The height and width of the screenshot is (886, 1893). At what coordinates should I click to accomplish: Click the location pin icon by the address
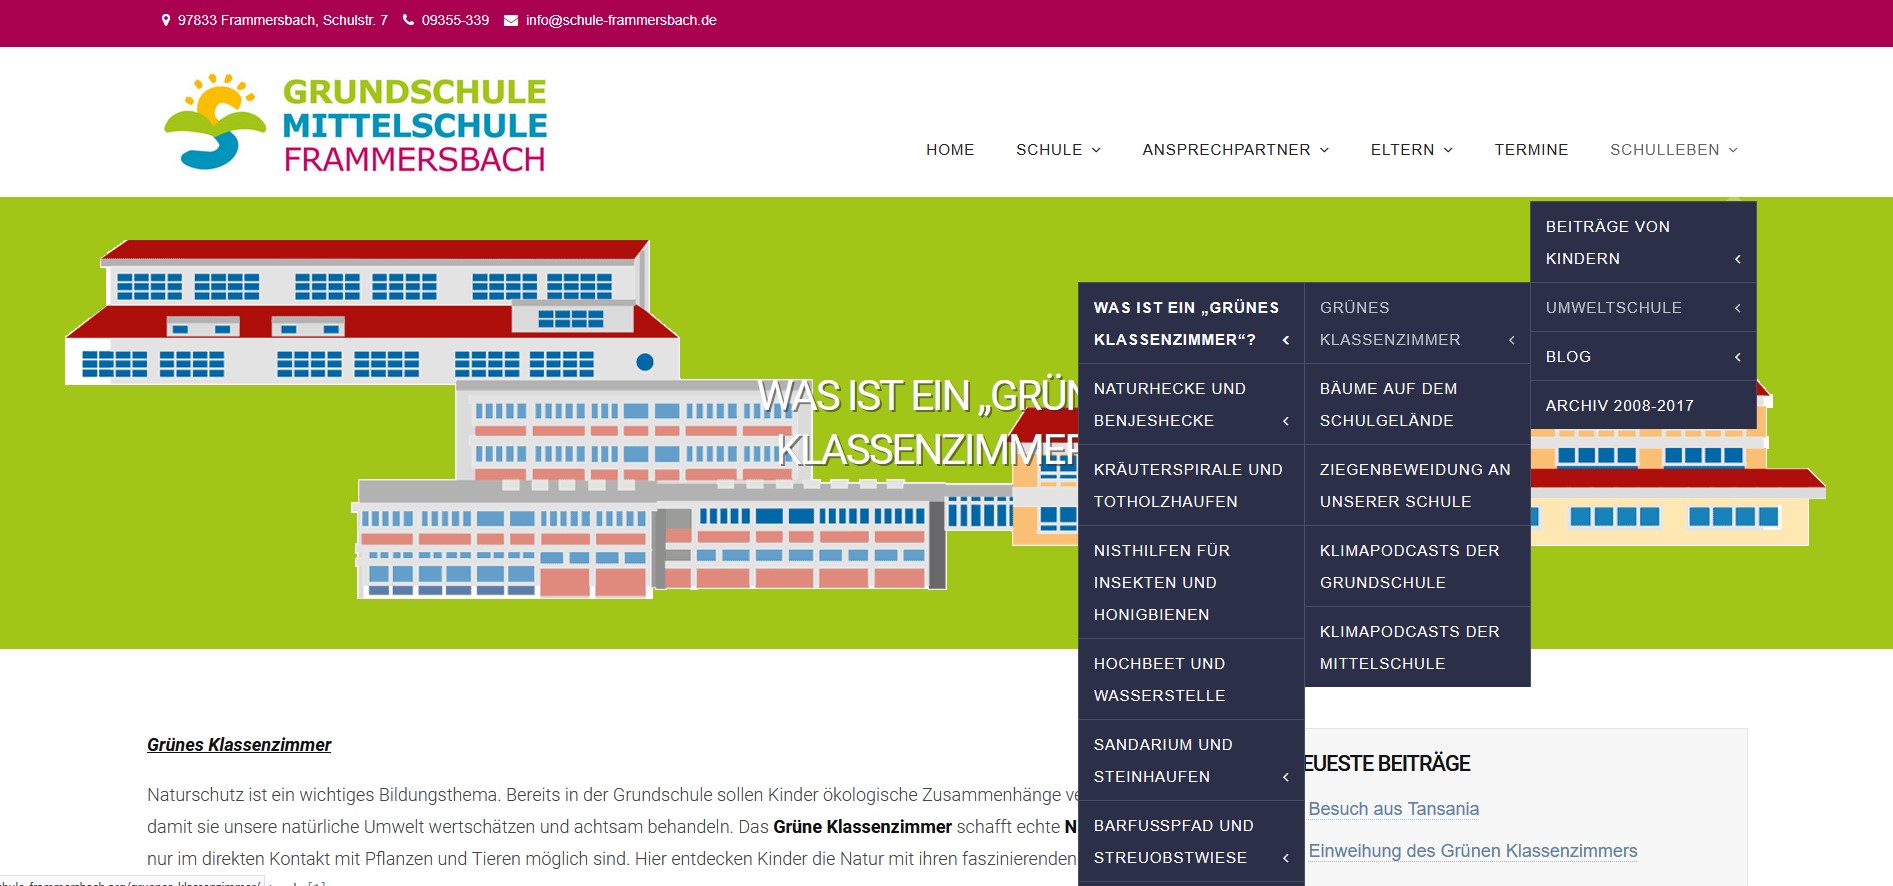(x=166, y=20)
